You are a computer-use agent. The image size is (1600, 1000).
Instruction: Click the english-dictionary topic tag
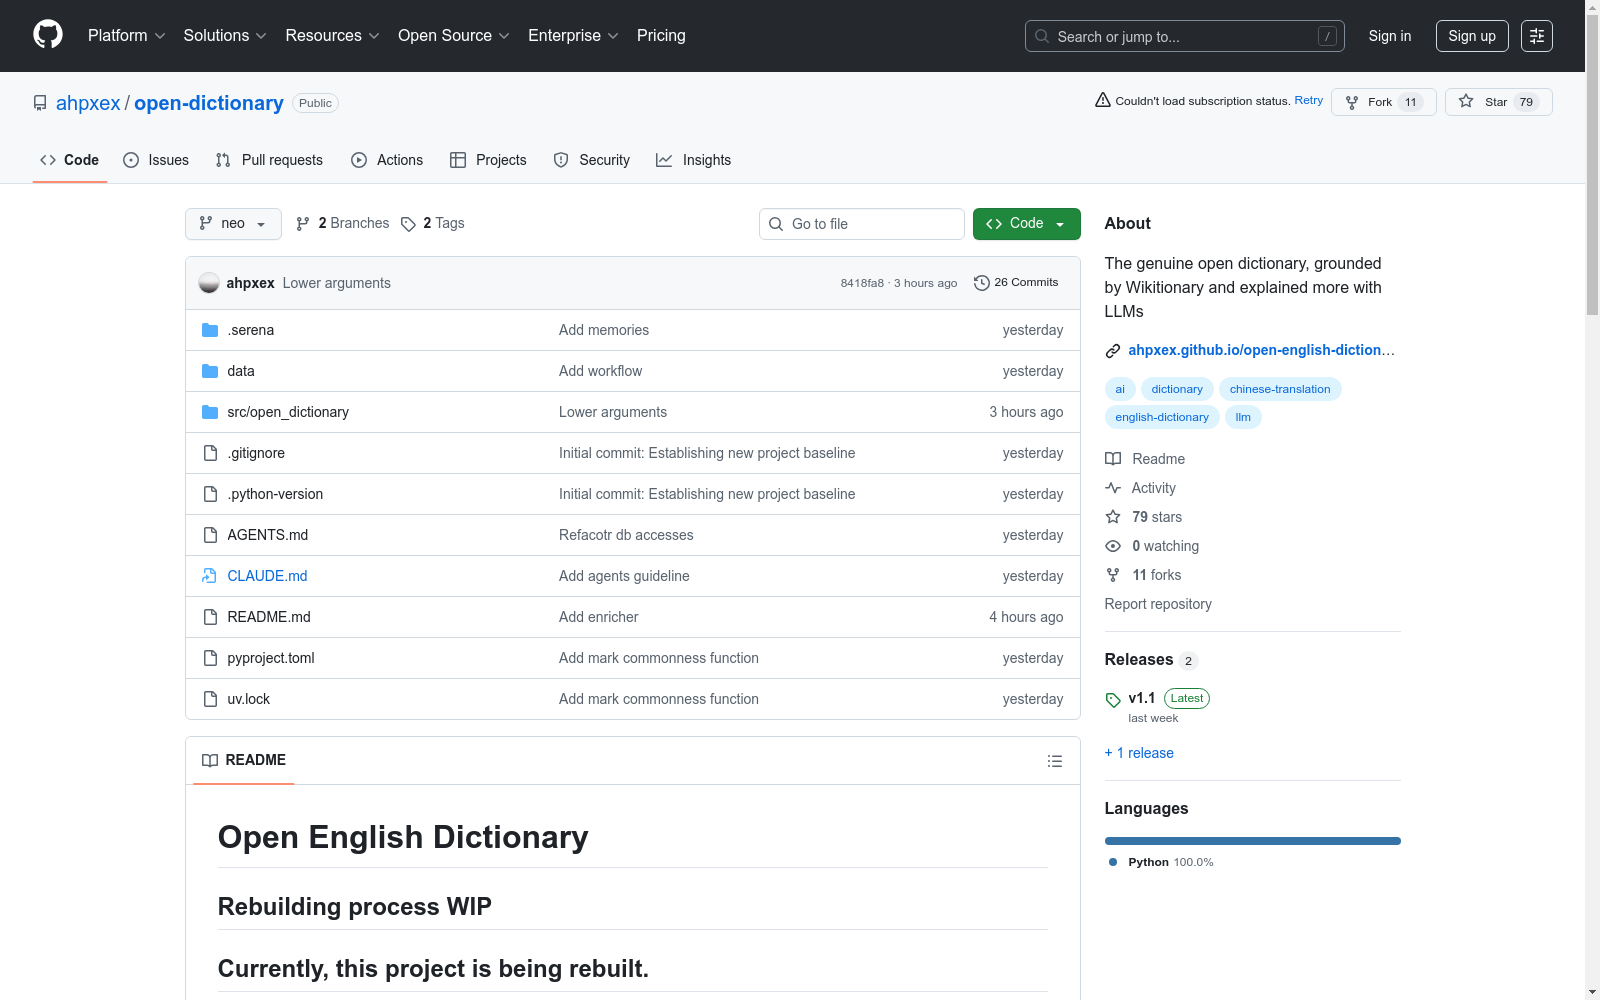[1162, 417]
